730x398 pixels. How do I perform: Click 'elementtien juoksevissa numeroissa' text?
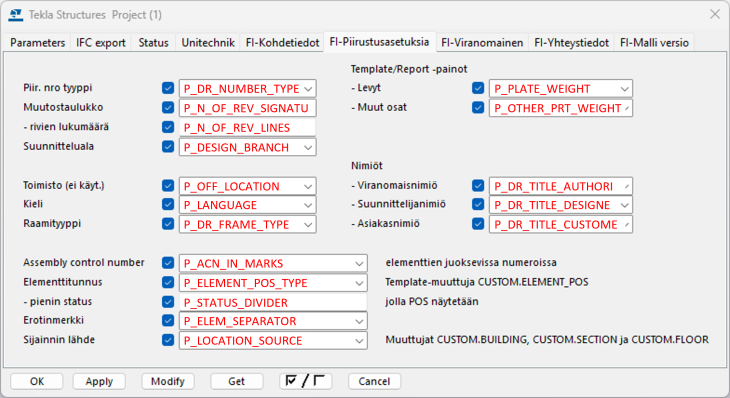point(471,263)
